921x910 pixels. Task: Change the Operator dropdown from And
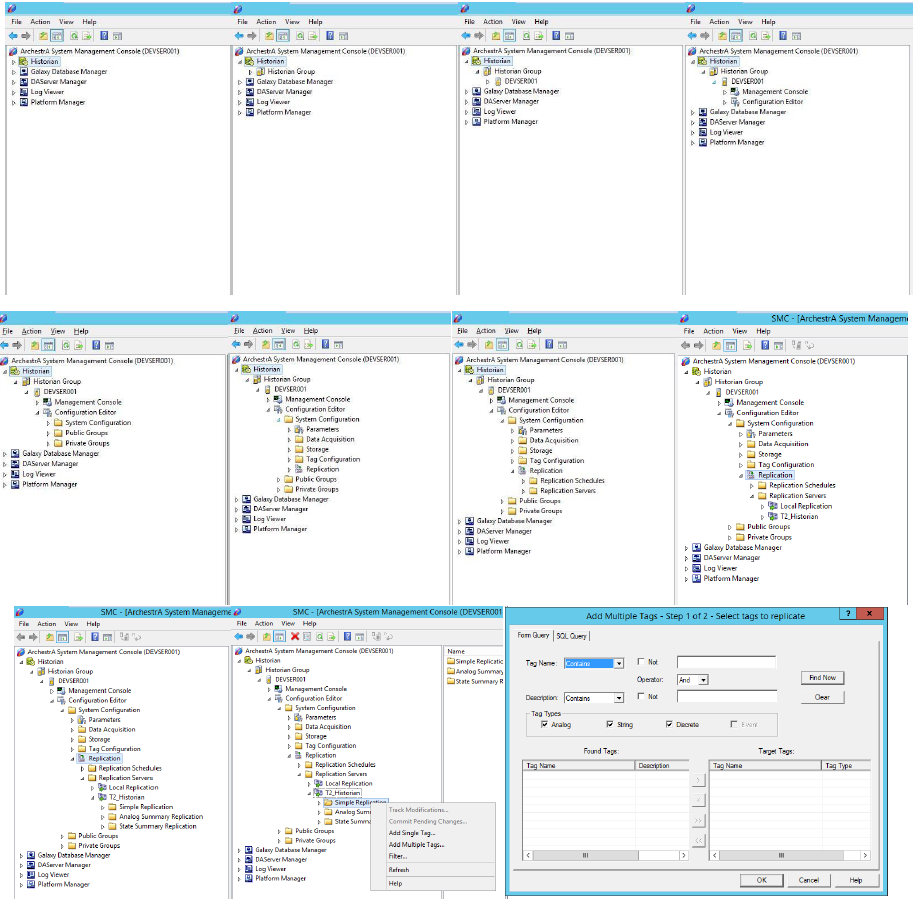(x=702, y=681)
